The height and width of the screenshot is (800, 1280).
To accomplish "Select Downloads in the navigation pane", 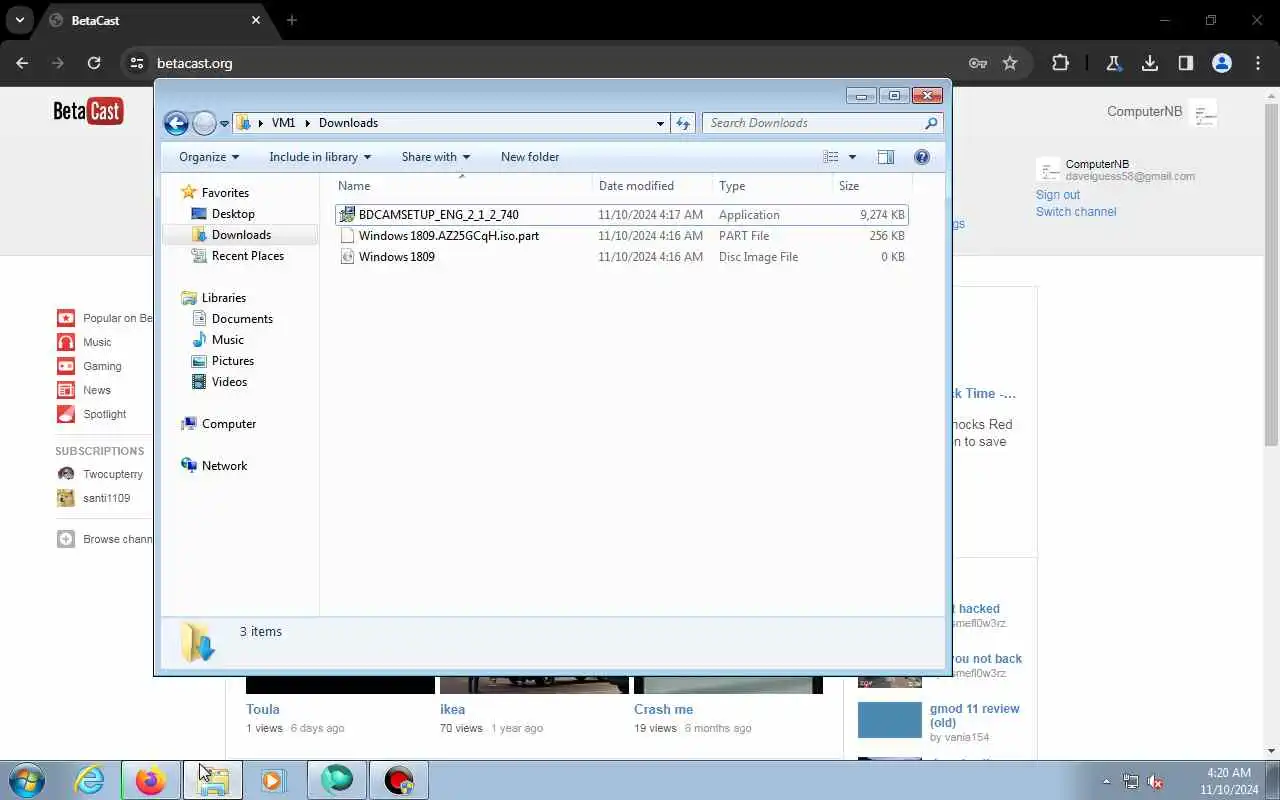I will point(241,235).
